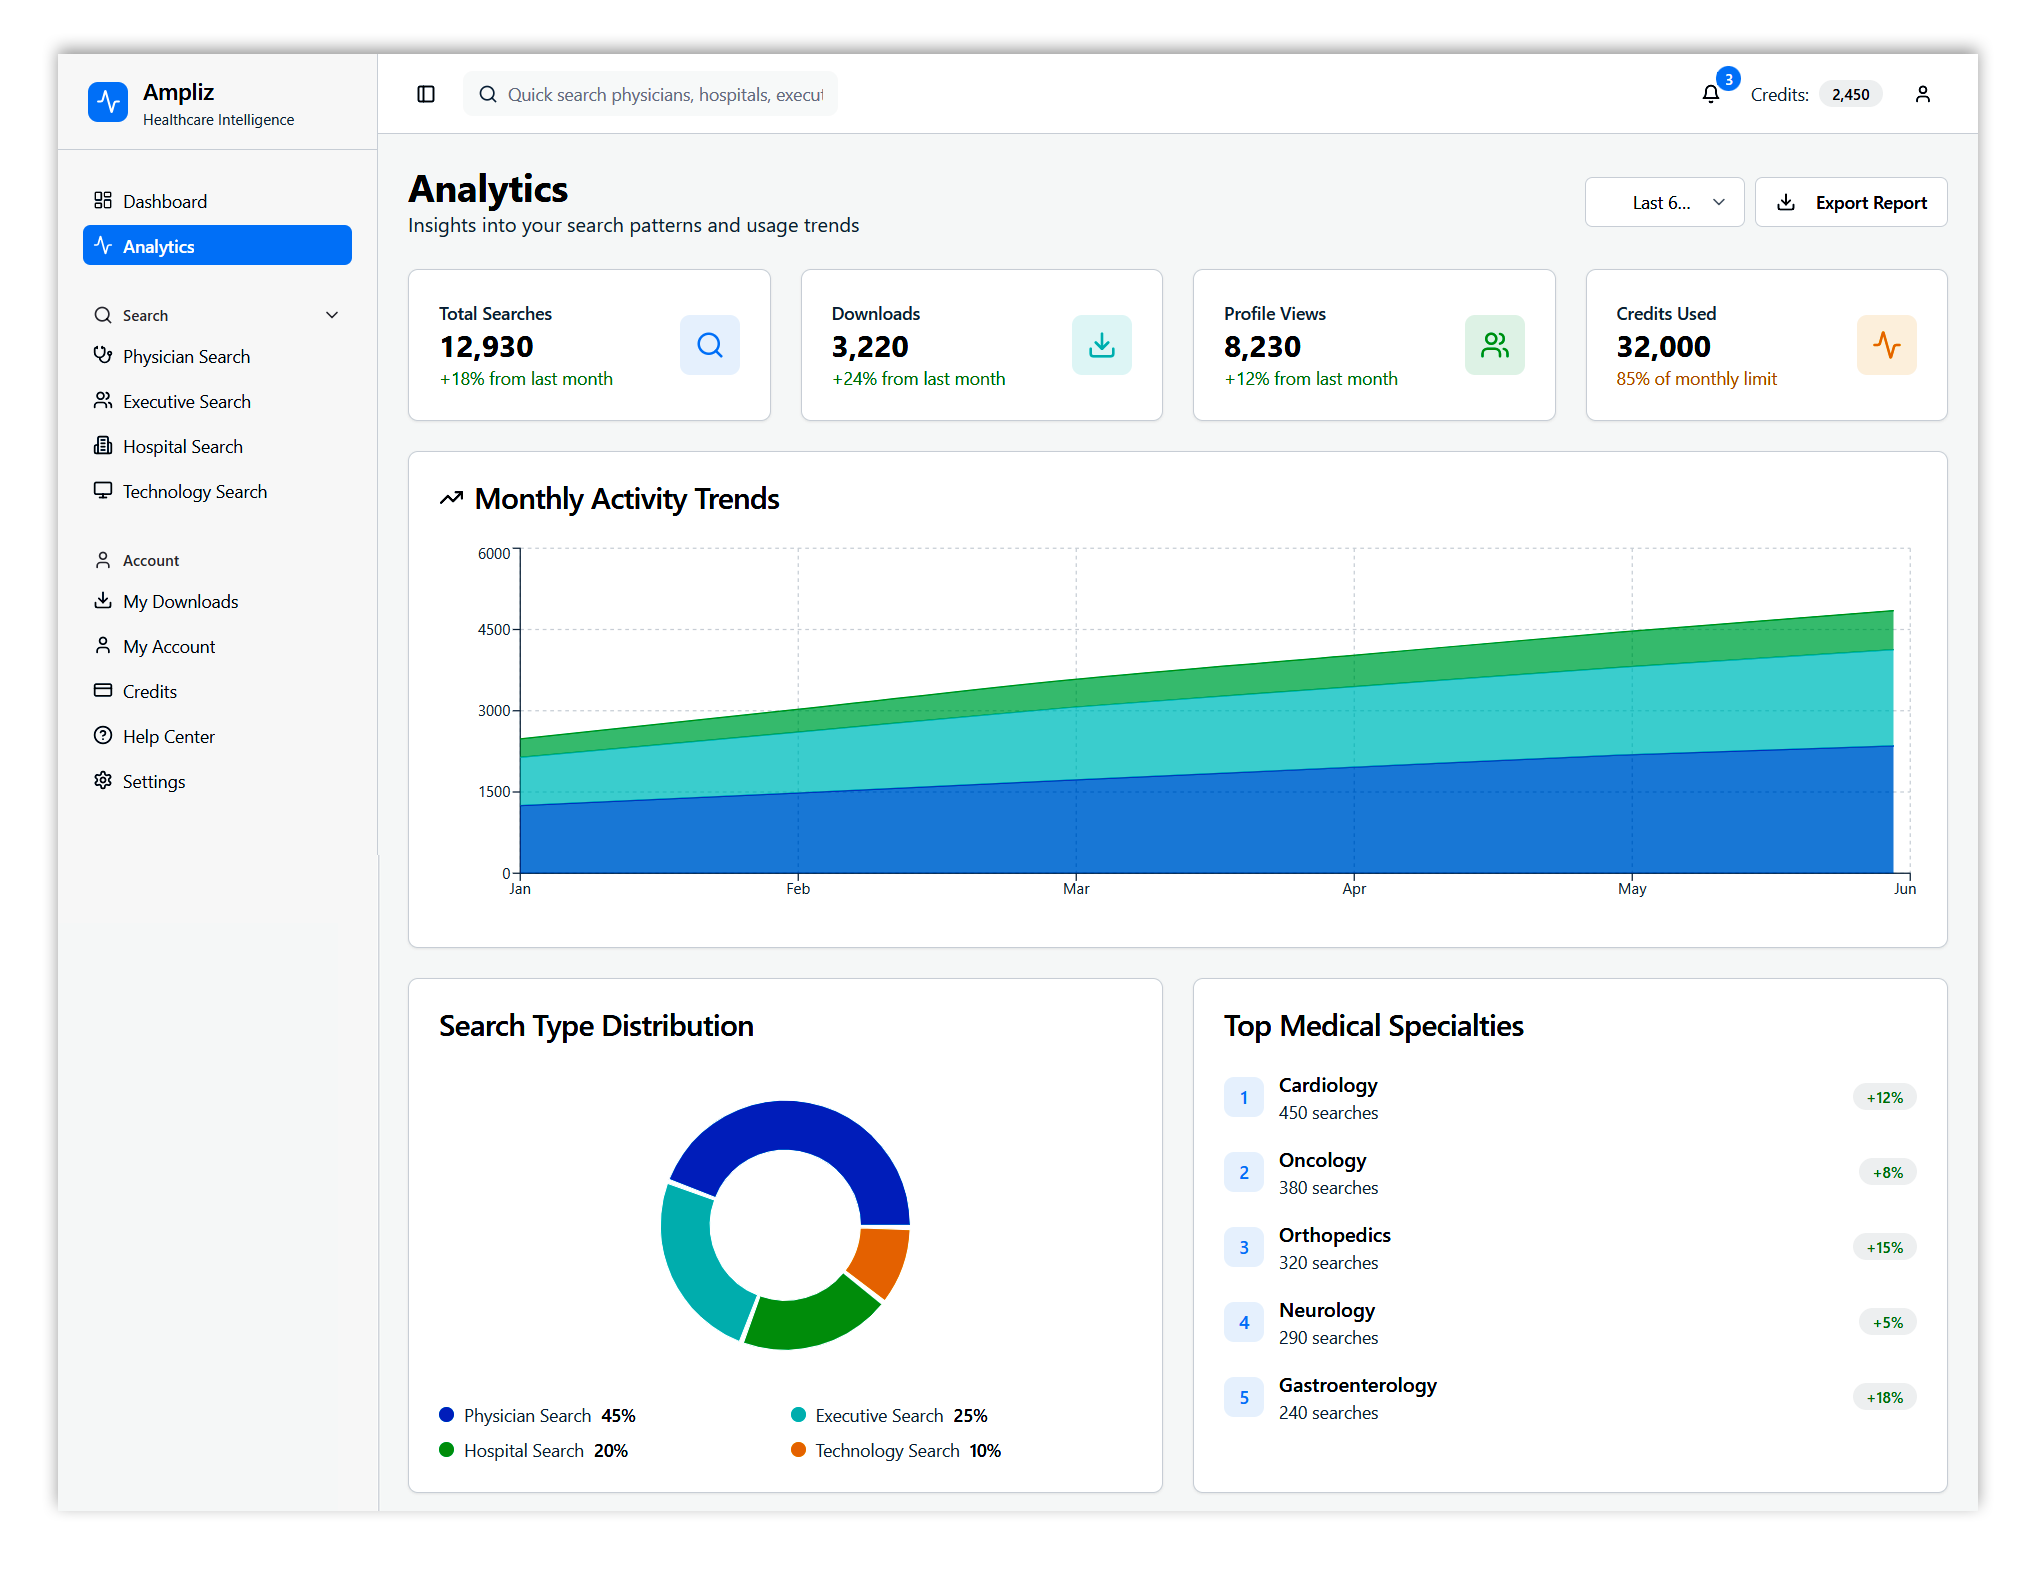Click the Total Searches magnifier icon

710,345
